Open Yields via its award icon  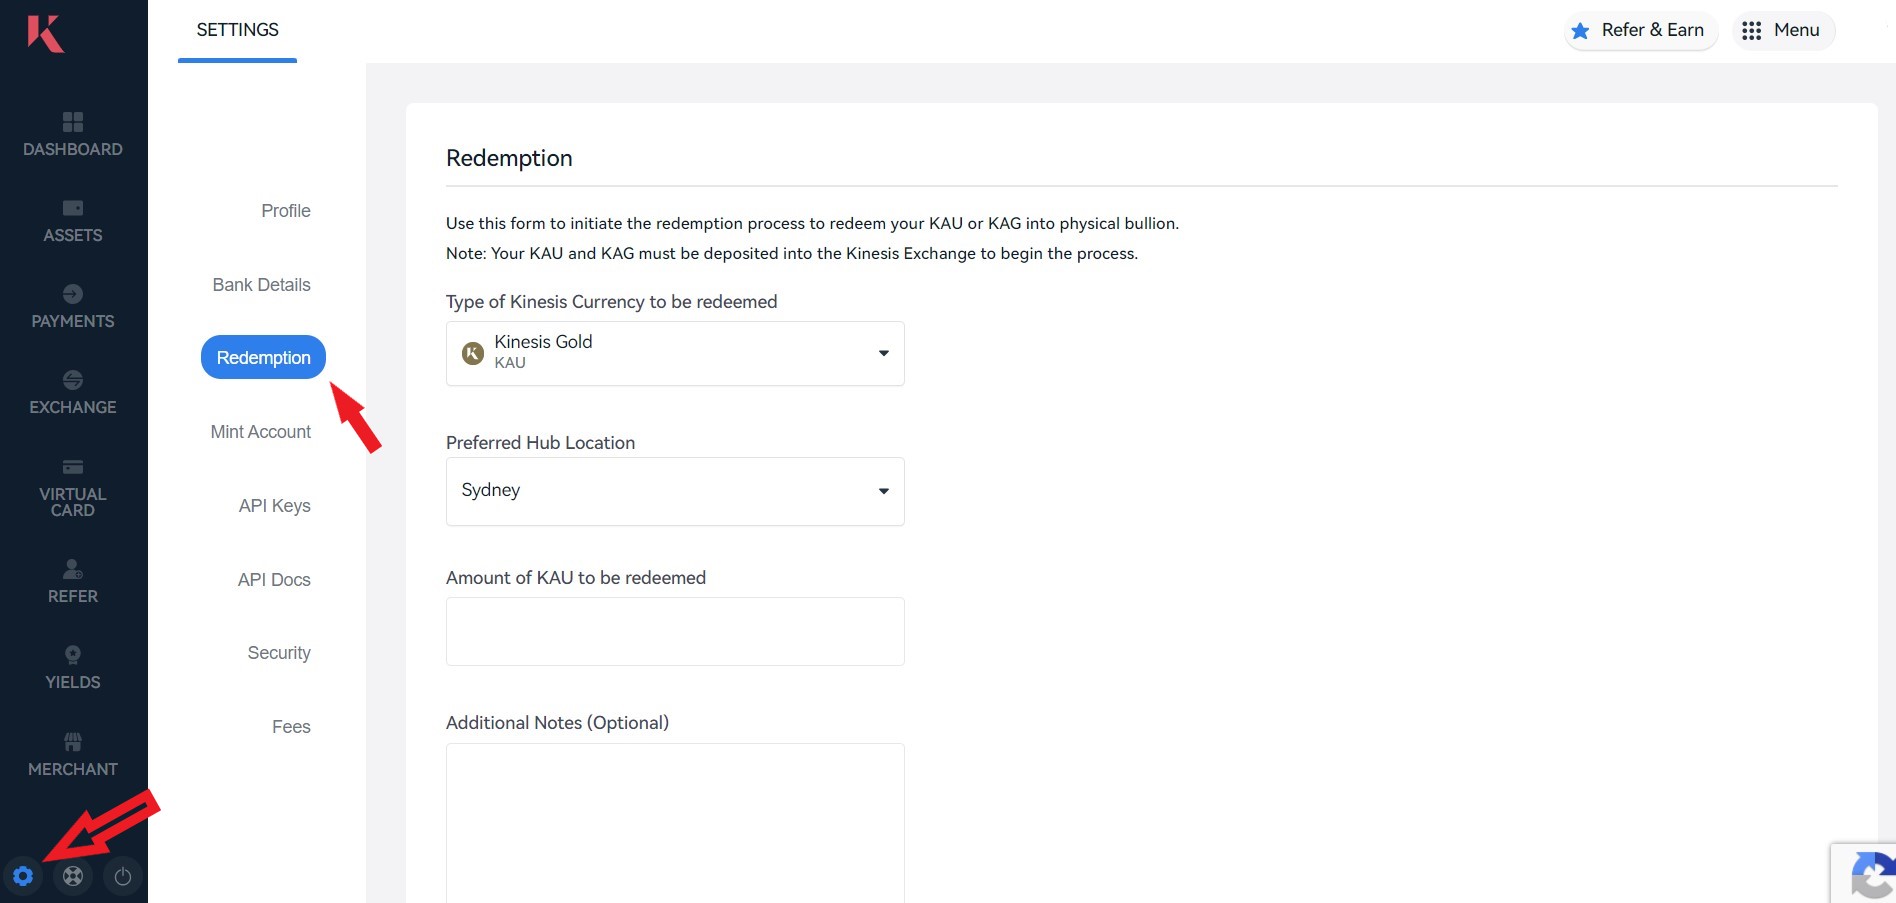(73, 655)
